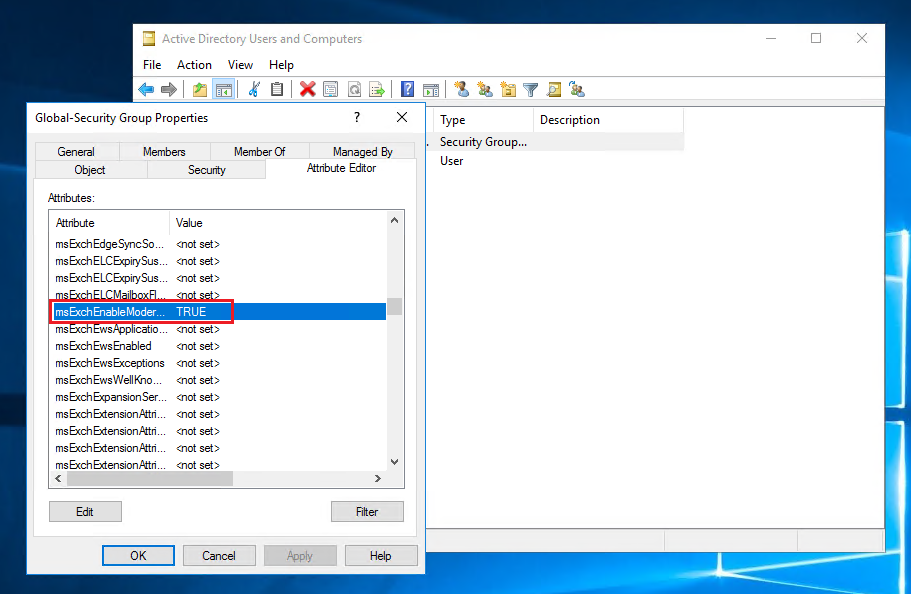The height and width of the screenshot is (594, 911).
Task: Switch to the Object tab
Action: tap(89, 170)
